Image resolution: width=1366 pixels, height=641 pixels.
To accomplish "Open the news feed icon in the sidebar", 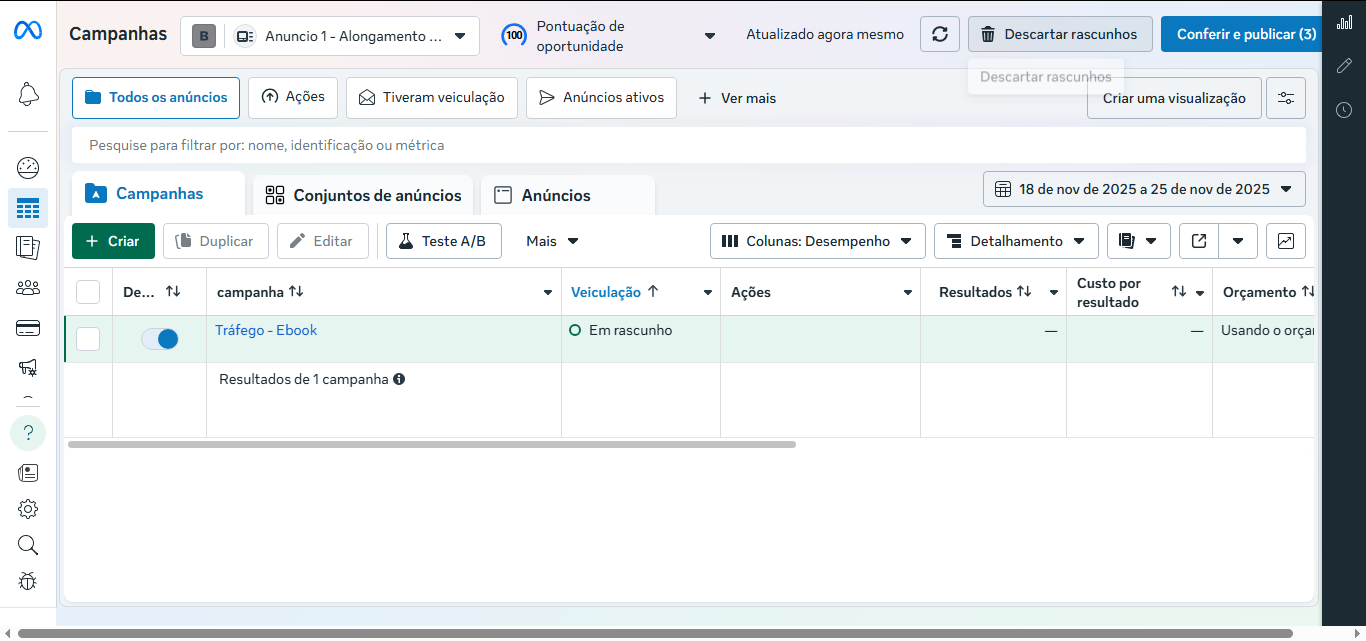I will point(28,472).
